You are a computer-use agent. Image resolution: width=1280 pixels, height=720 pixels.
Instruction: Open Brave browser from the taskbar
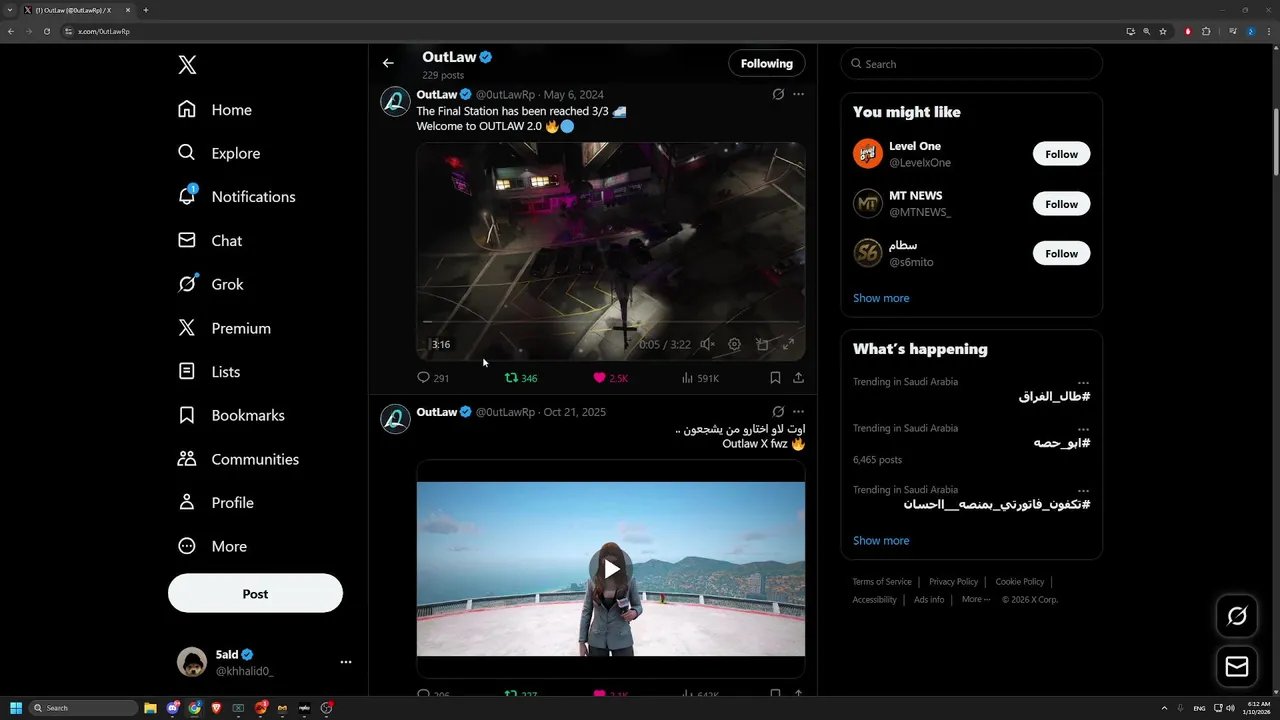click(217, 708)
